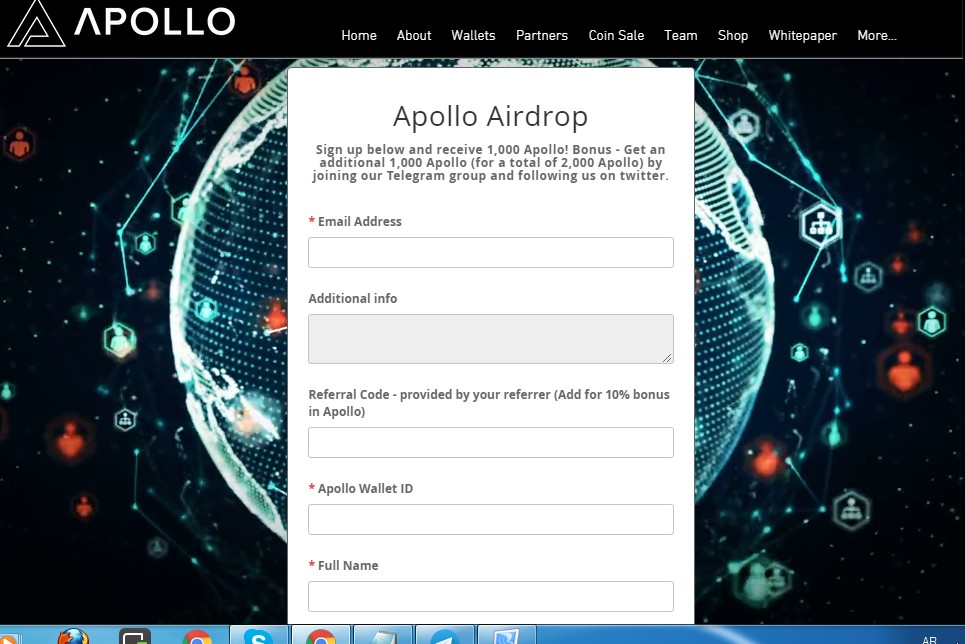Open the Coin Sale page
This screenshot has width=965, height=644.
tap(616, 36)
